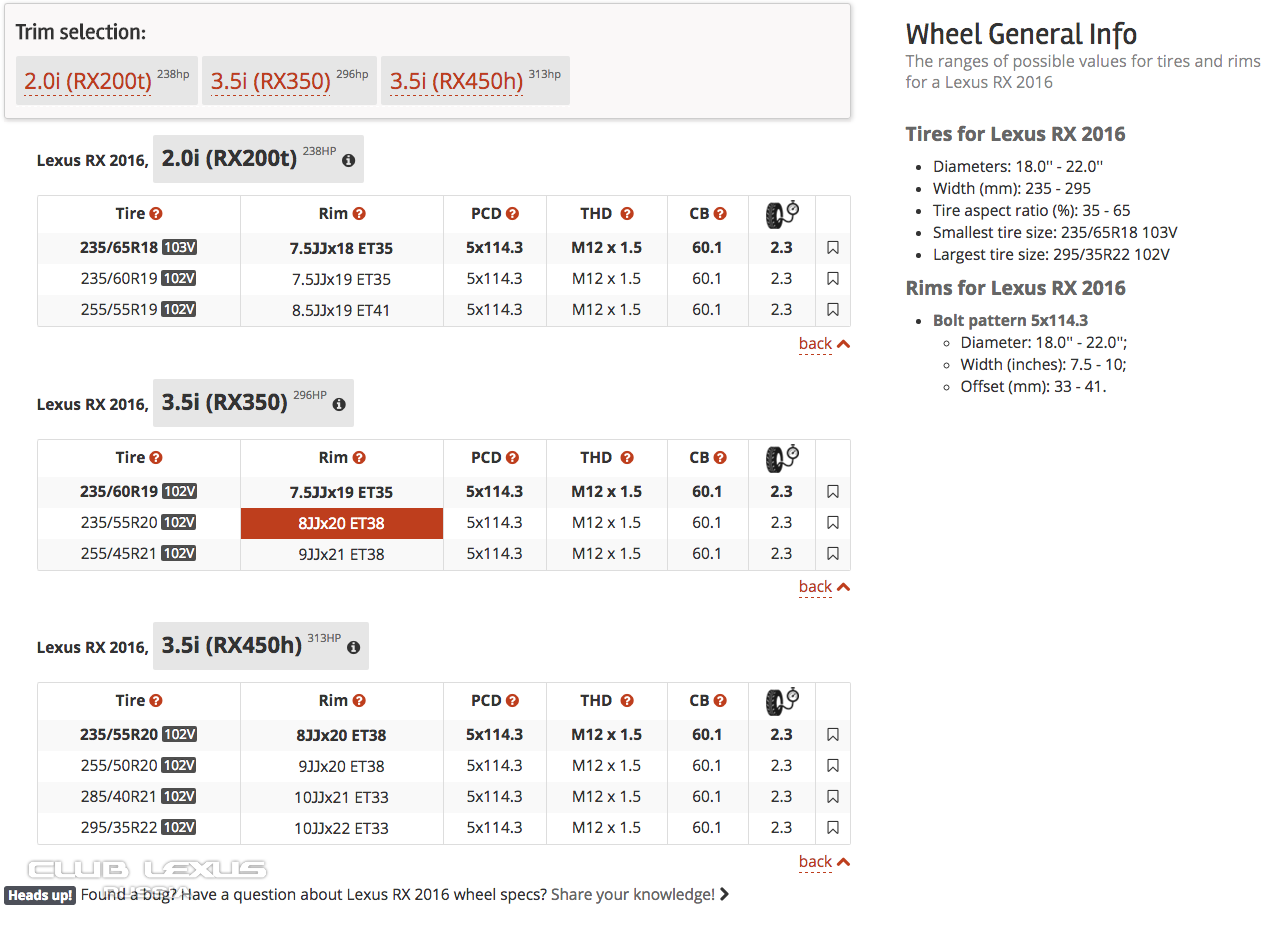
Task: Click Tire help icon in RX200t table
Action: (x=156, y=214)
